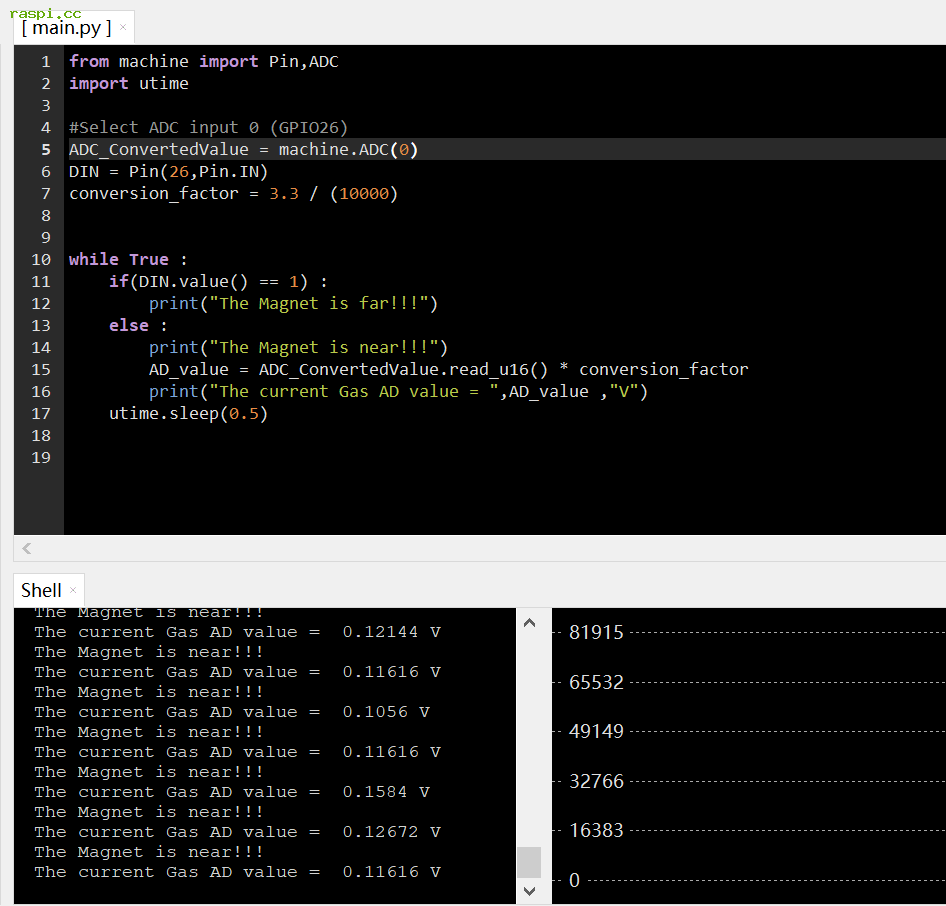
Task: Click the Shell vertical scrollbar thumb
Action: point(529,861)
